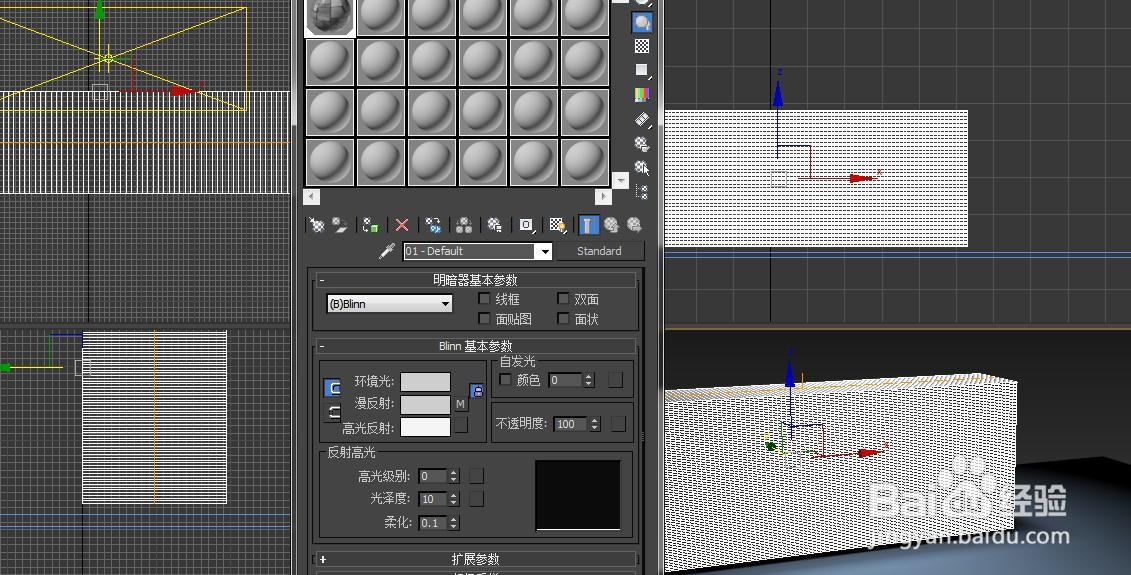Click sample slots scroll-down arrow
The width and height of the screenshot is (1131, 575).
click(620, 180)
